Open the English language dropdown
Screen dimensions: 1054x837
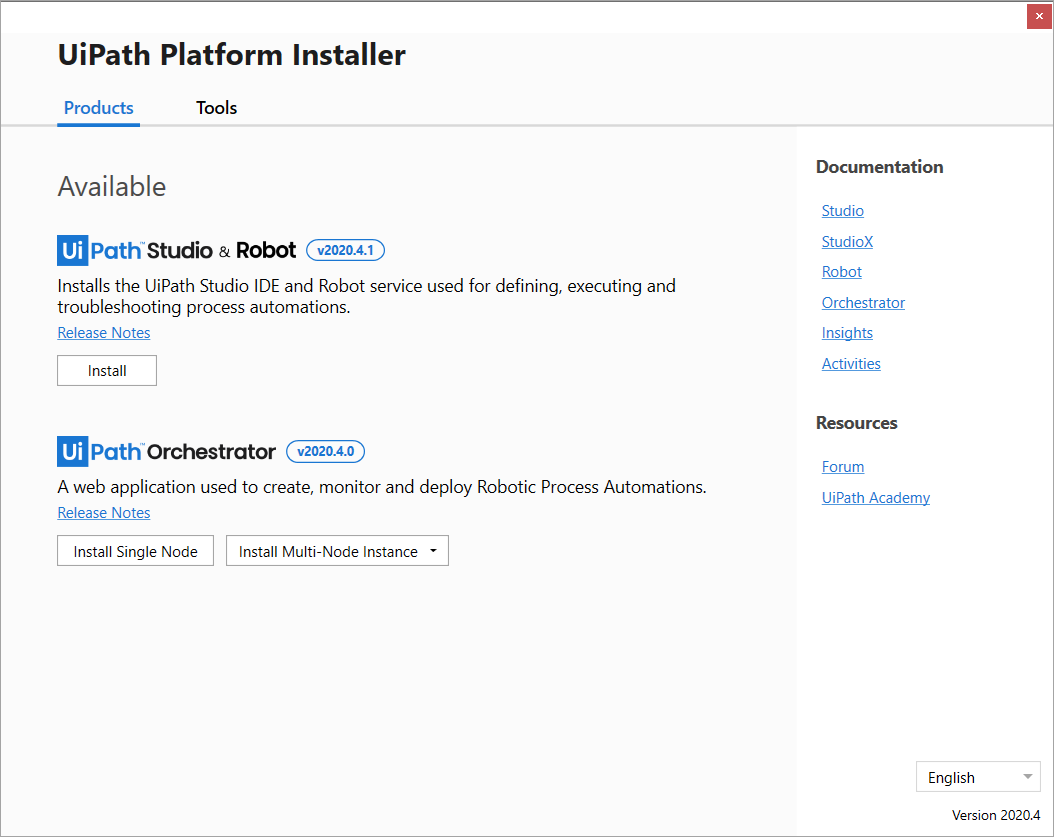(x=977, y=777)
